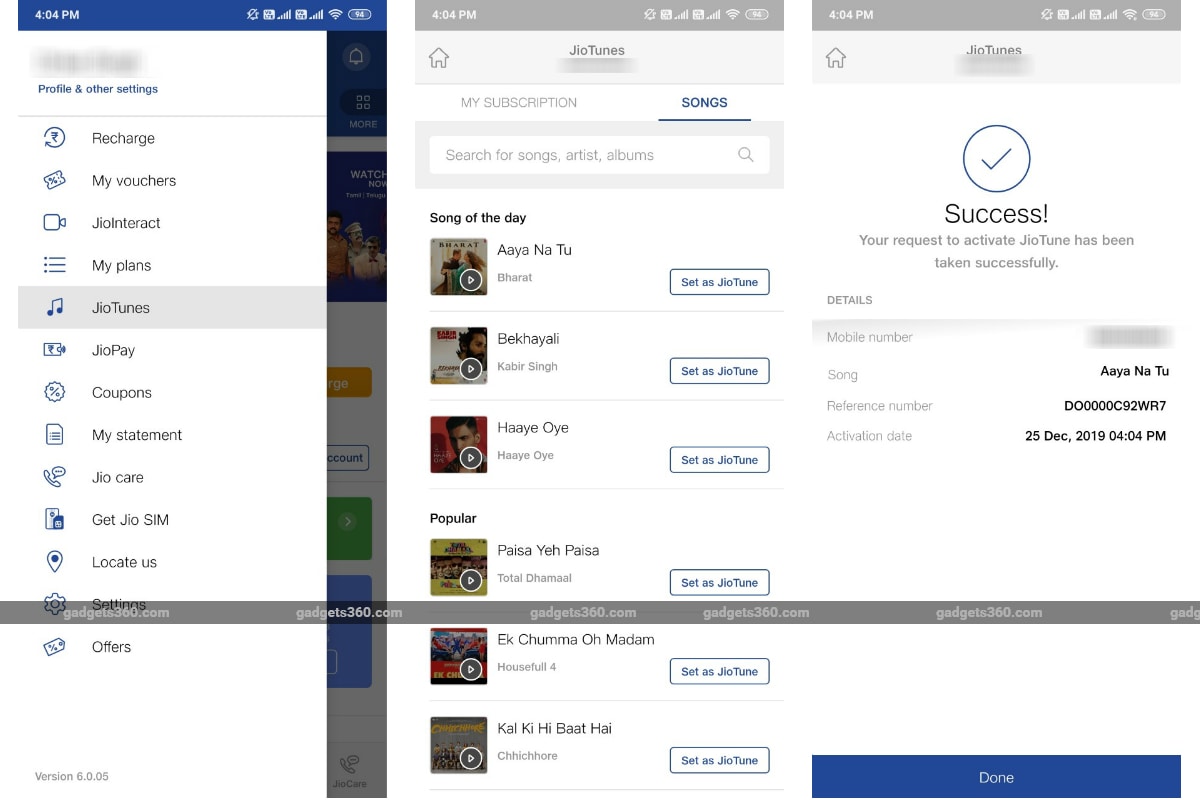Image resolution: width=1200 pixels, height=800 pixels.
Task: Select the Bekhayali song title
Action: [528, 339]
